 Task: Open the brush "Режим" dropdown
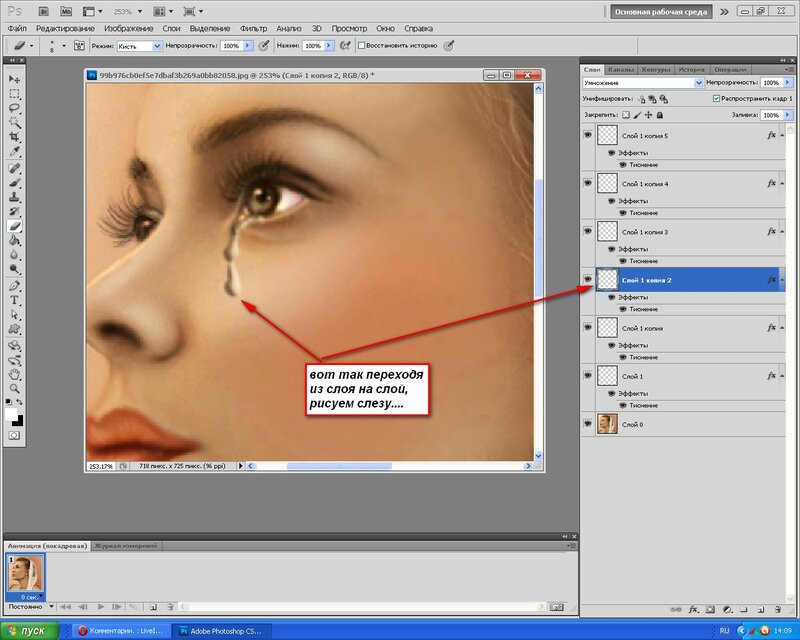(x=139, y=46)
